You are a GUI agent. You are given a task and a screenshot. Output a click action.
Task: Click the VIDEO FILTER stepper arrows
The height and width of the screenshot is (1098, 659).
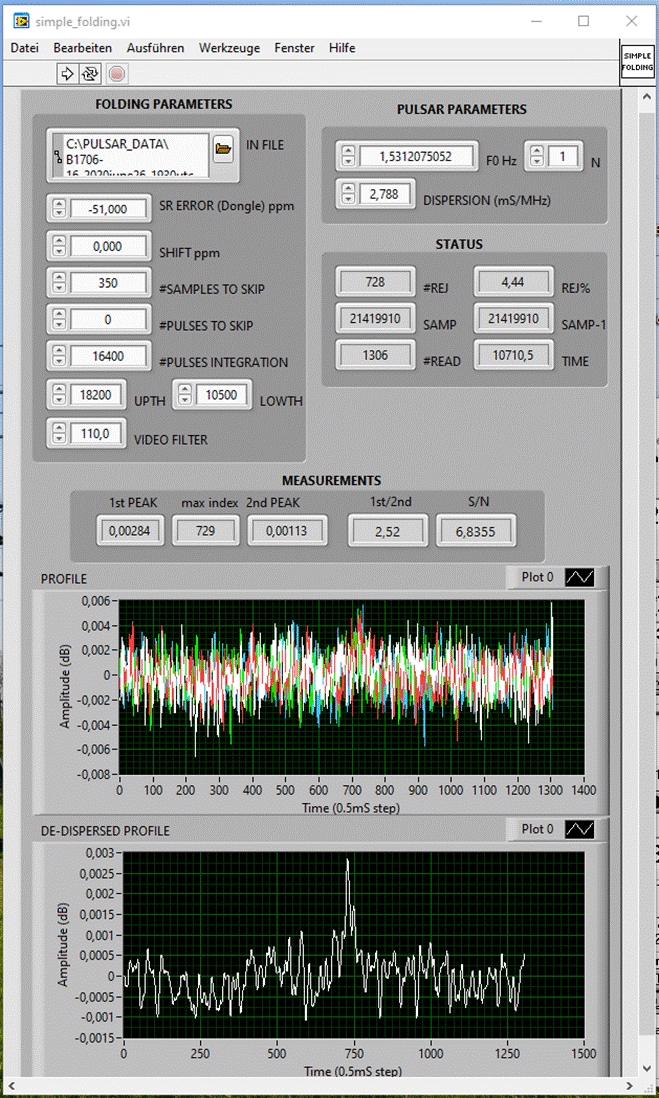59,434
